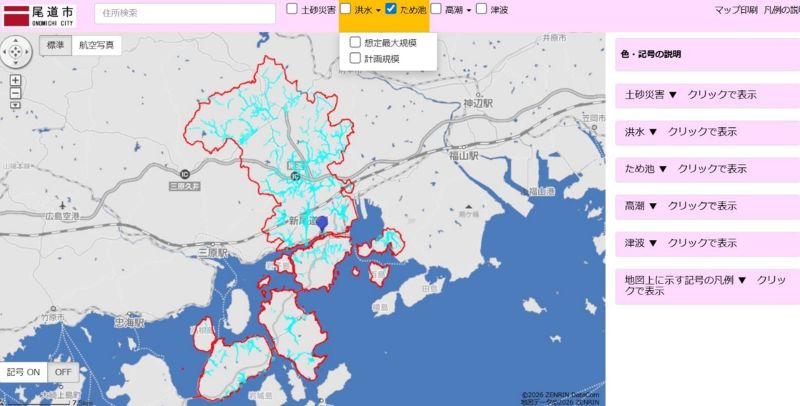The image size is (800, 406).
Task: Switch to 航空写真 map view
Action: point(97,46)
